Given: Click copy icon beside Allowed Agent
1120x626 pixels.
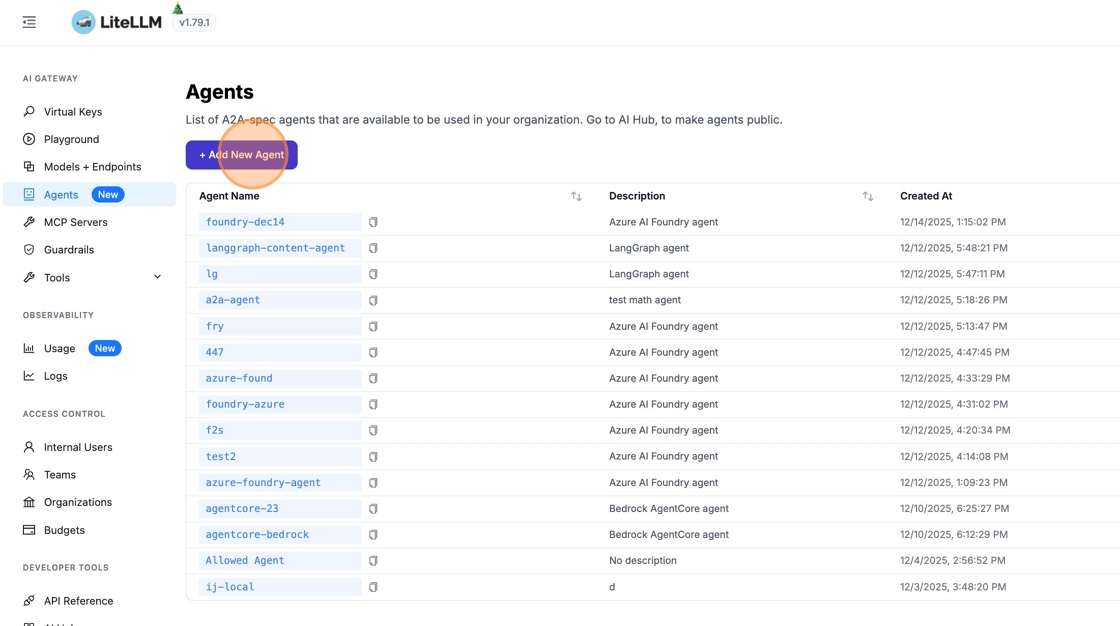Looking at the screenshot, I should pos(373,561).
